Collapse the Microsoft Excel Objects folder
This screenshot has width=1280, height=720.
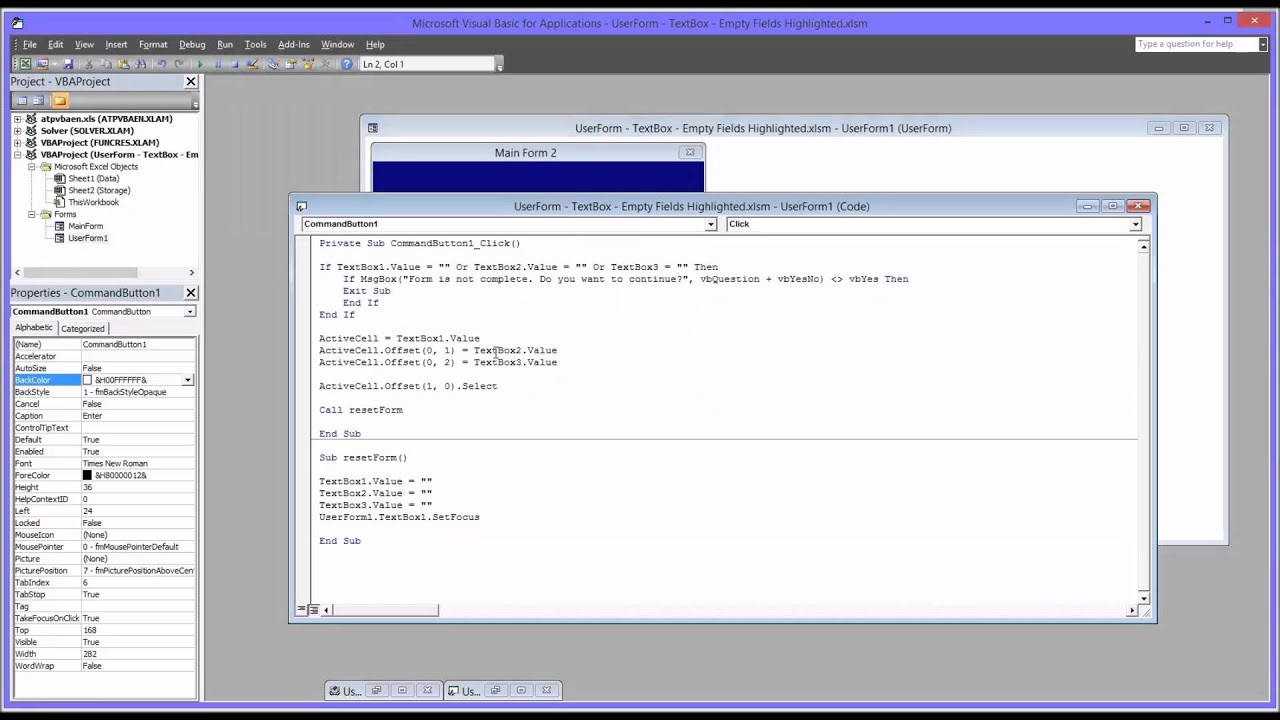pyautogui.click(x=32, y=167)
